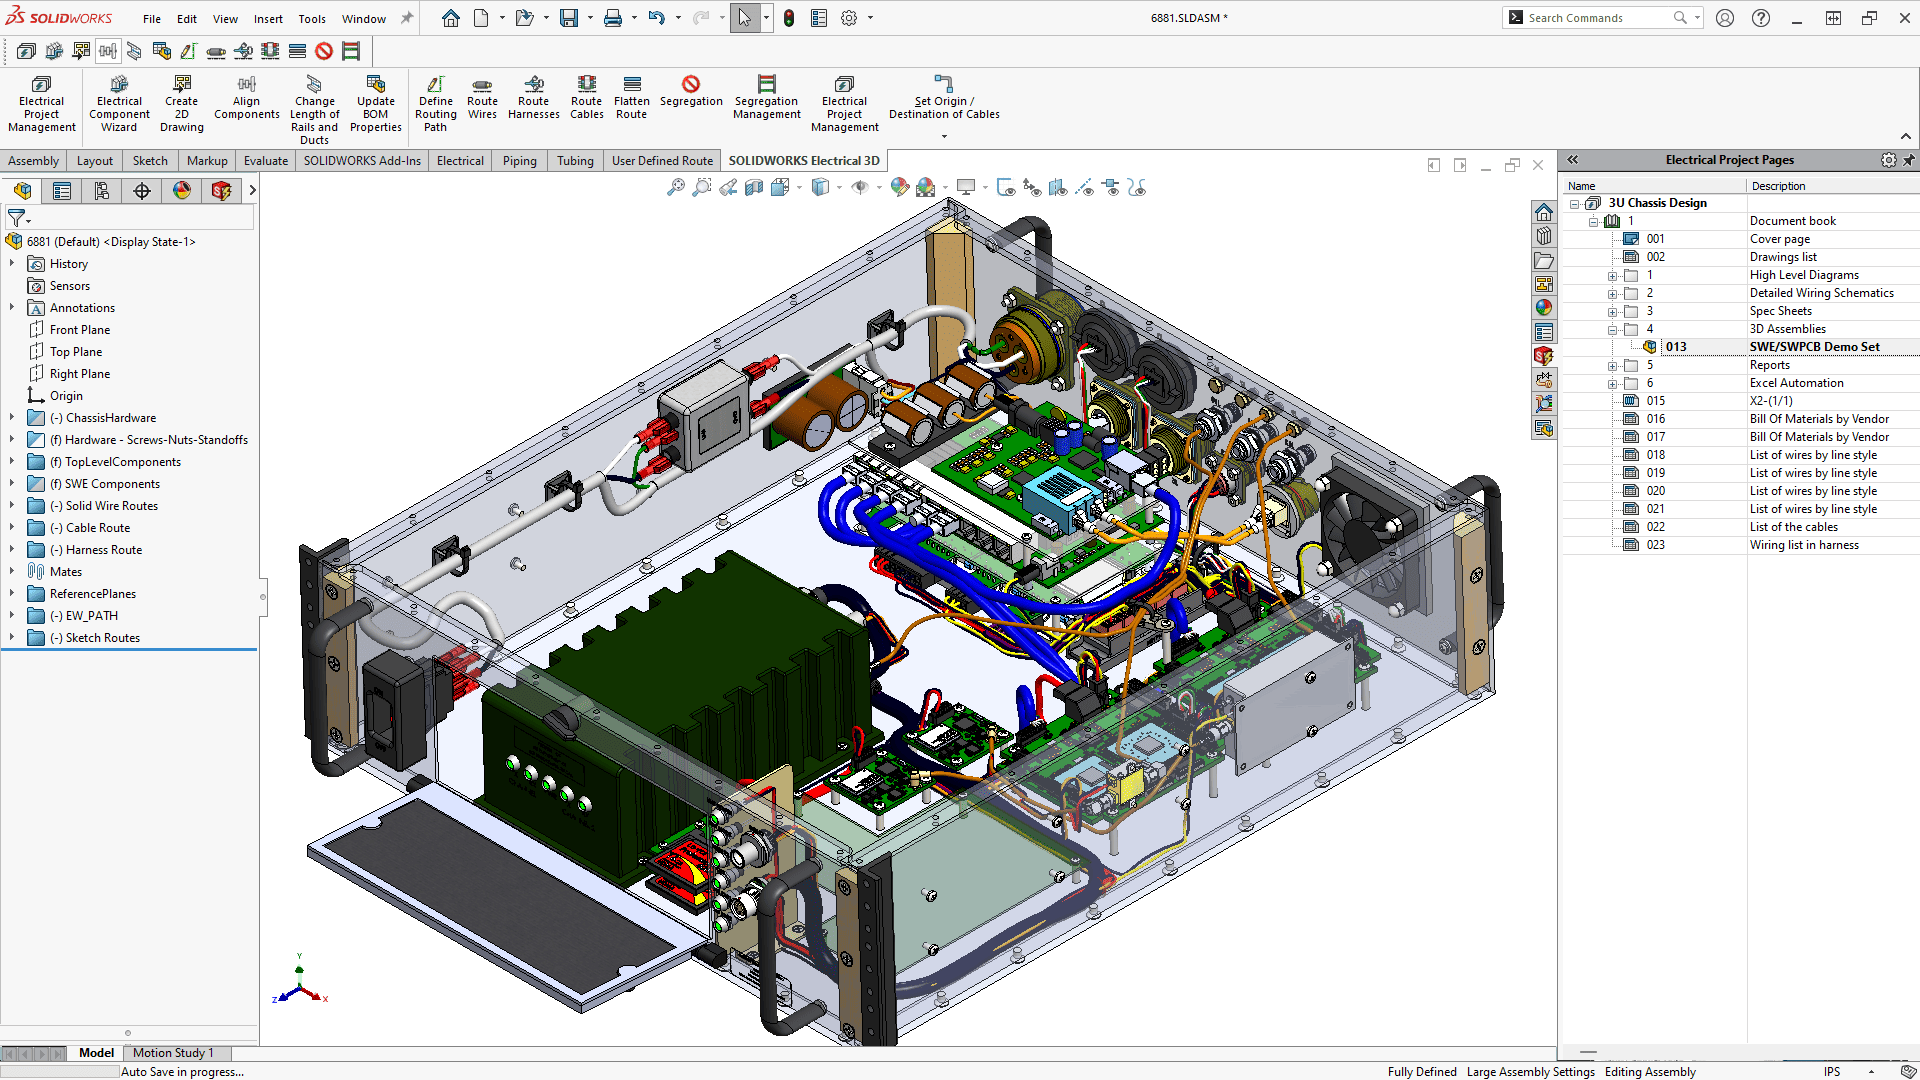
Task: Select Zoom to Fit in the heads-up toolbar
Action: coord(675,187)
